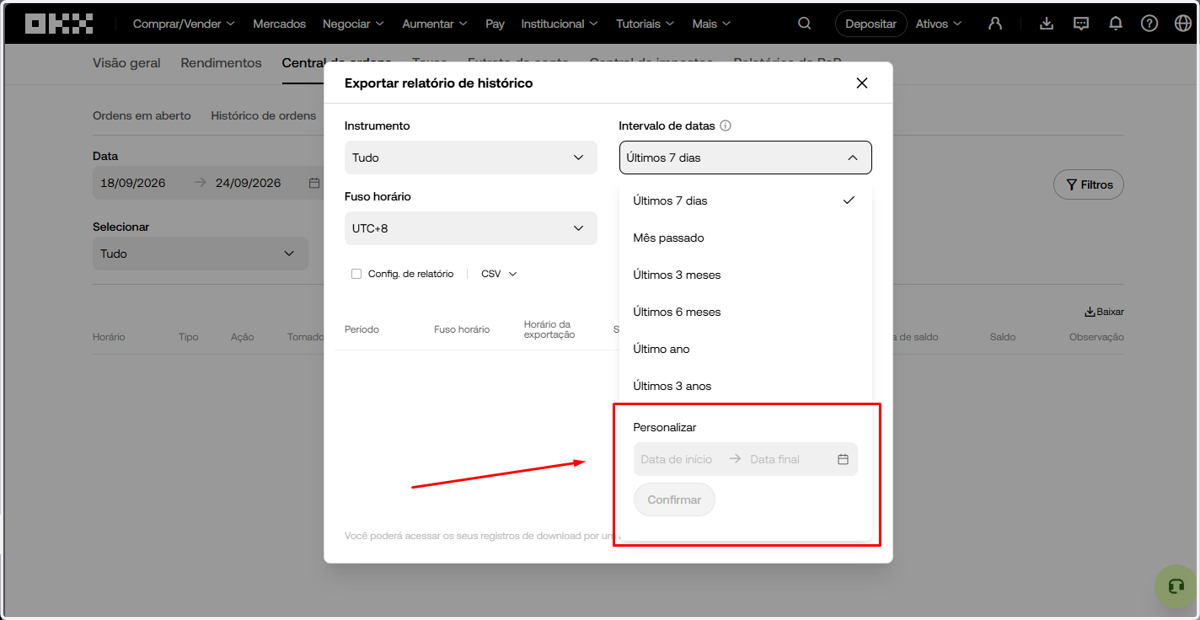Click the Horário da exportação column header
Screen dimensions: 1200x620
pos(549,330)
